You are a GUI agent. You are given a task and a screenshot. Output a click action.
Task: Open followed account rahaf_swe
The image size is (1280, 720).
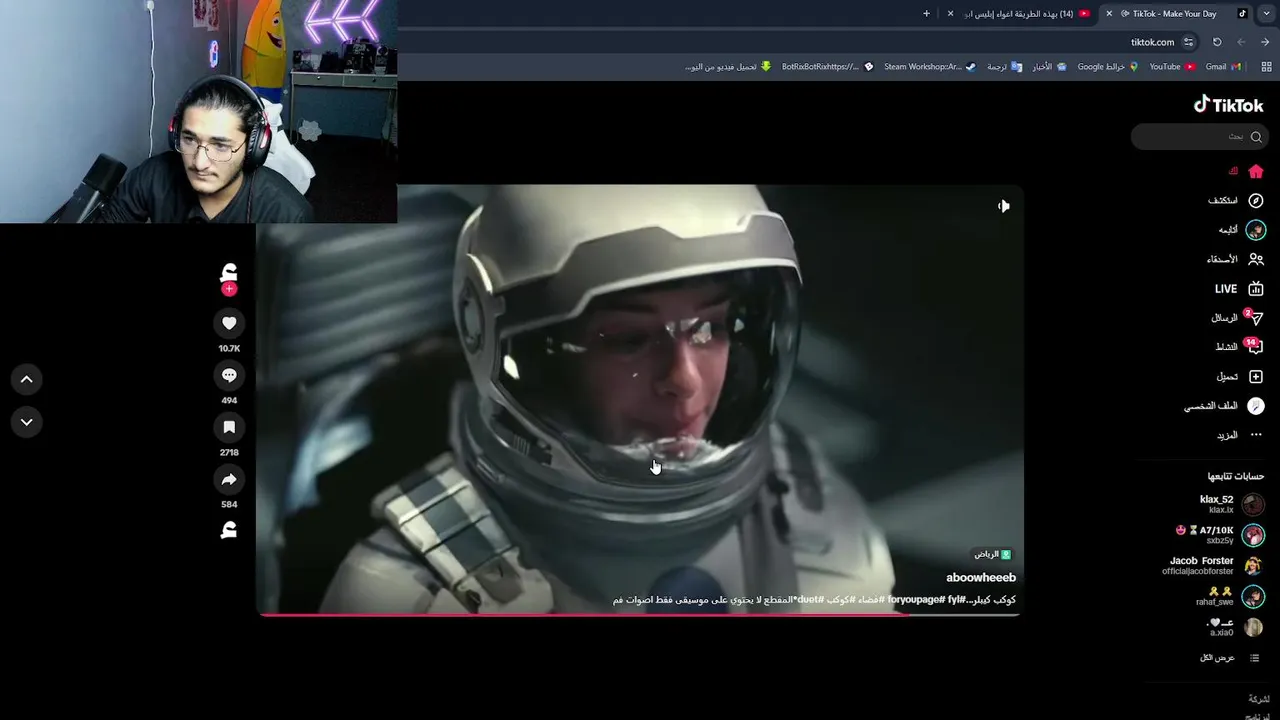pos(1230,597)
